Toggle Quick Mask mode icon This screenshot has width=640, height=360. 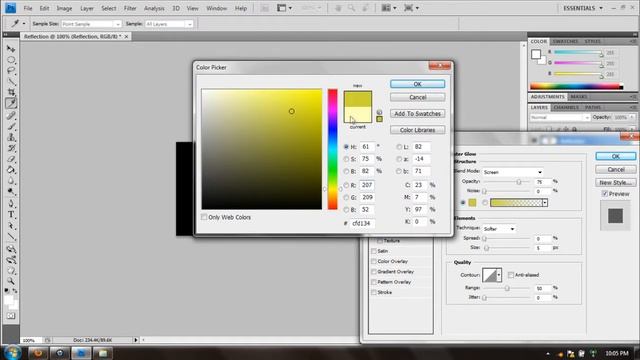pyautogui.click(x=11, y=316)
